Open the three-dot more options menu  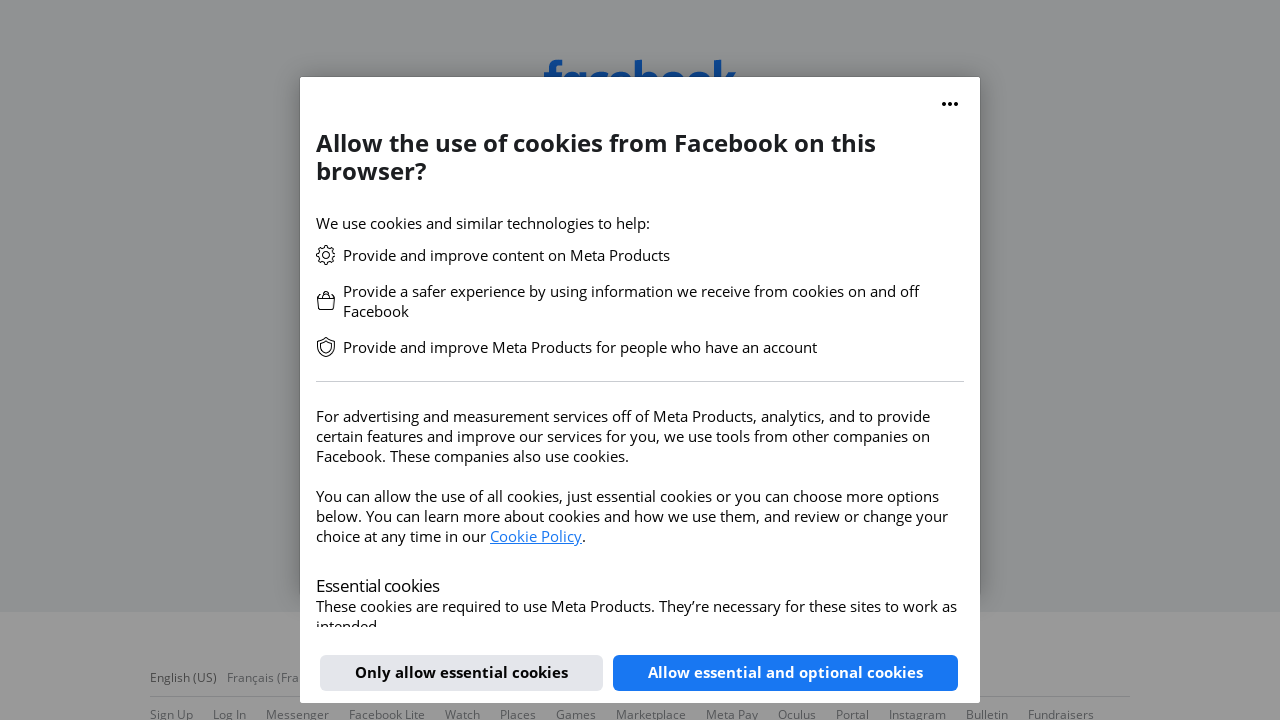[950, 104]
